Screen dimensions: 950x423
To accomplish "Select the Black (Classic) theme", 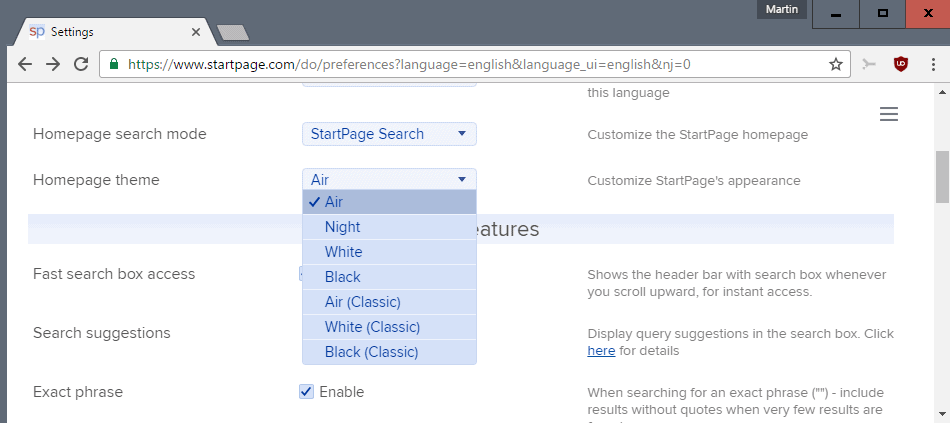I will tap(390, 351).
